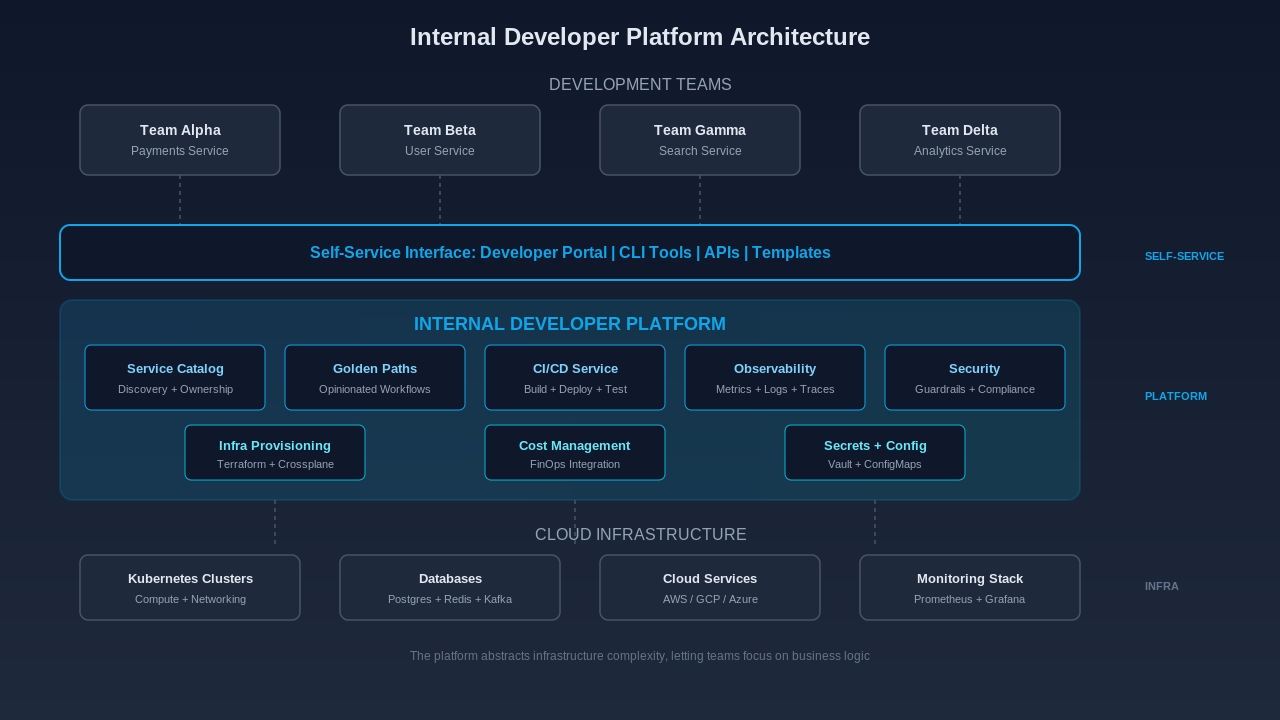Click the Monitoring Stack box
1280x720 pixels.
pos(970,588)
